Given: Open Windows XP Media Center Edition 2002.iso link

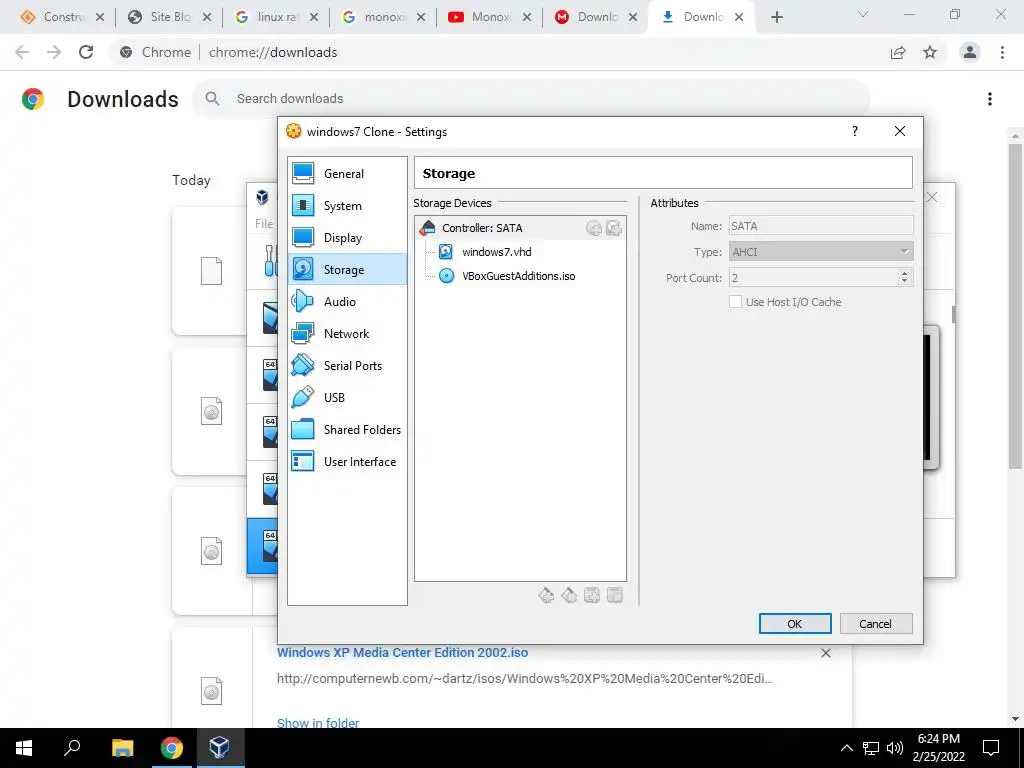Looking at the screenshot, I should point(402,652).
